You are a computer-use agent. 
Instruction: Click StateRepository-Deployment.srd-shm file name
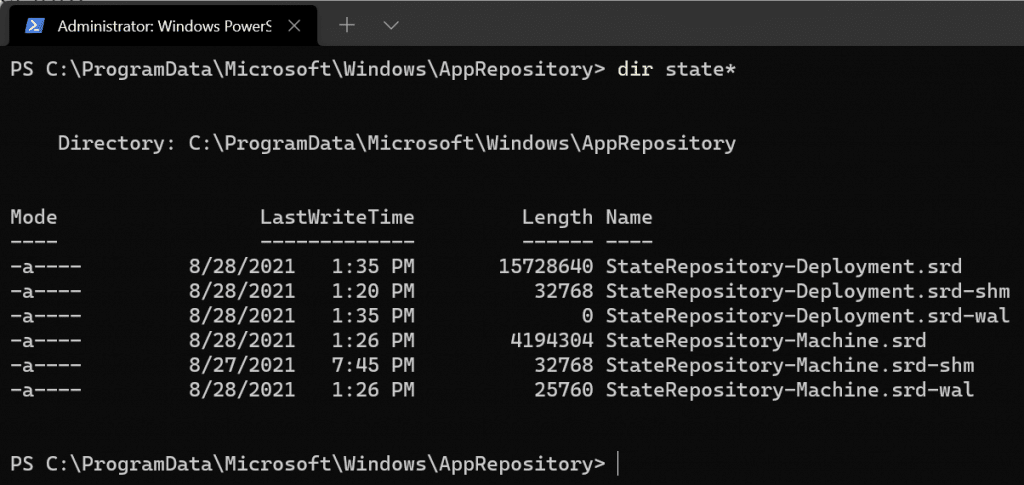(808, 292)
